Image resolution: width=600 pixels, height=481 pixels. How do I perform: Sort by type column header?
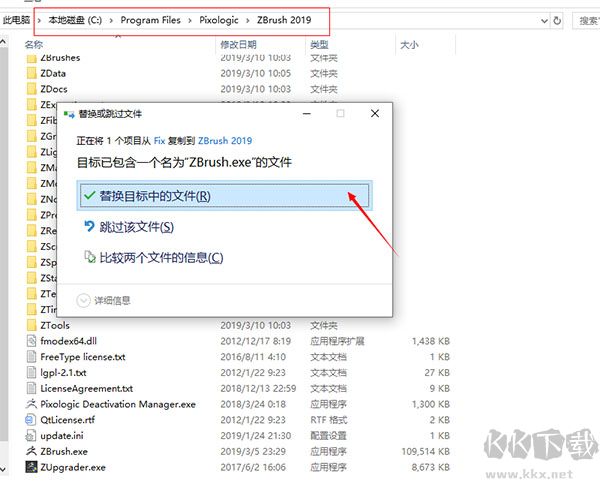tap(319, 45)
